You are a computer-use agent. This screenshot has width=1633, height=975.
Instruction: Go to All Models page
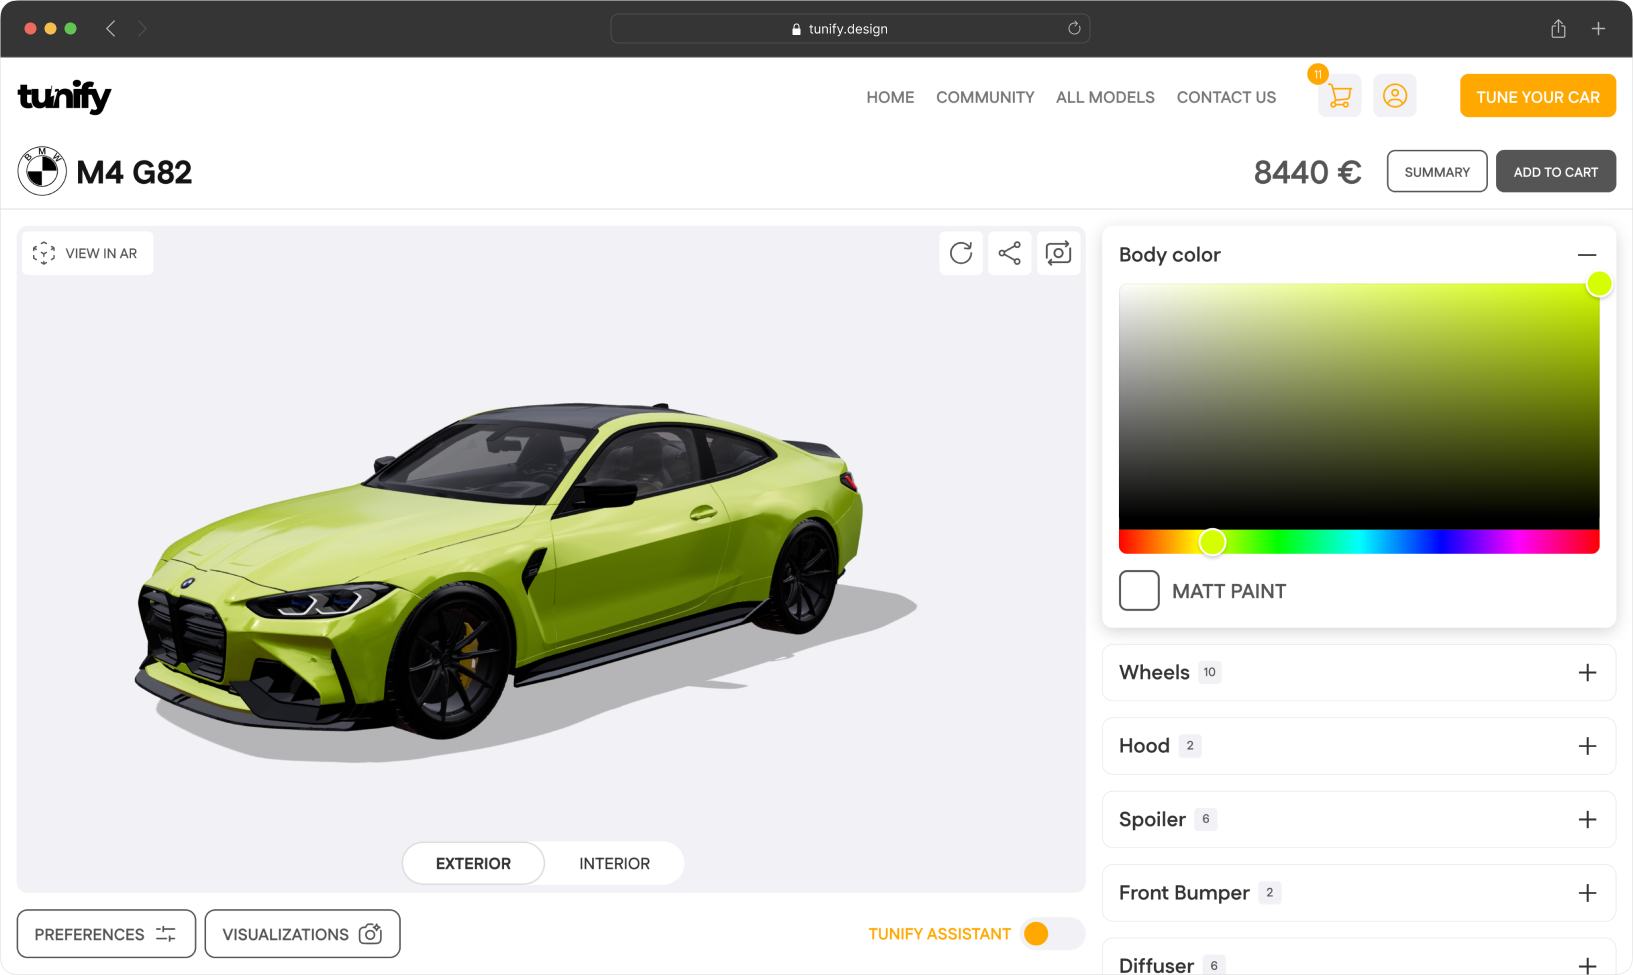1104,97
